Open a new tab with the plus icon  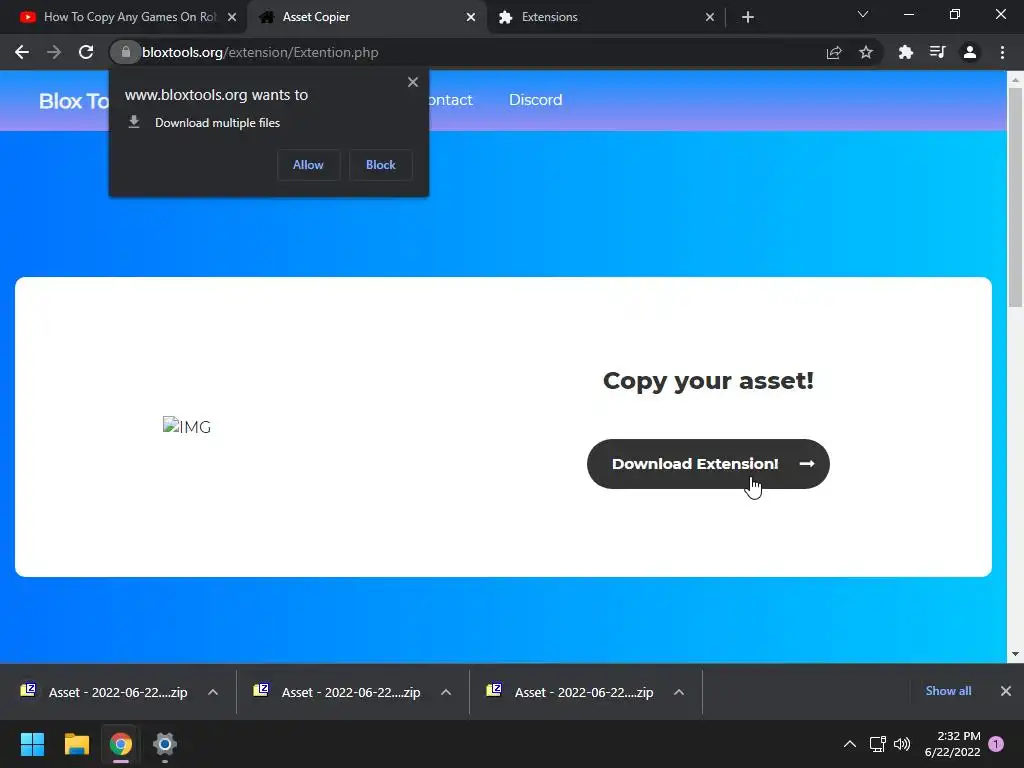tap(748, 17)
